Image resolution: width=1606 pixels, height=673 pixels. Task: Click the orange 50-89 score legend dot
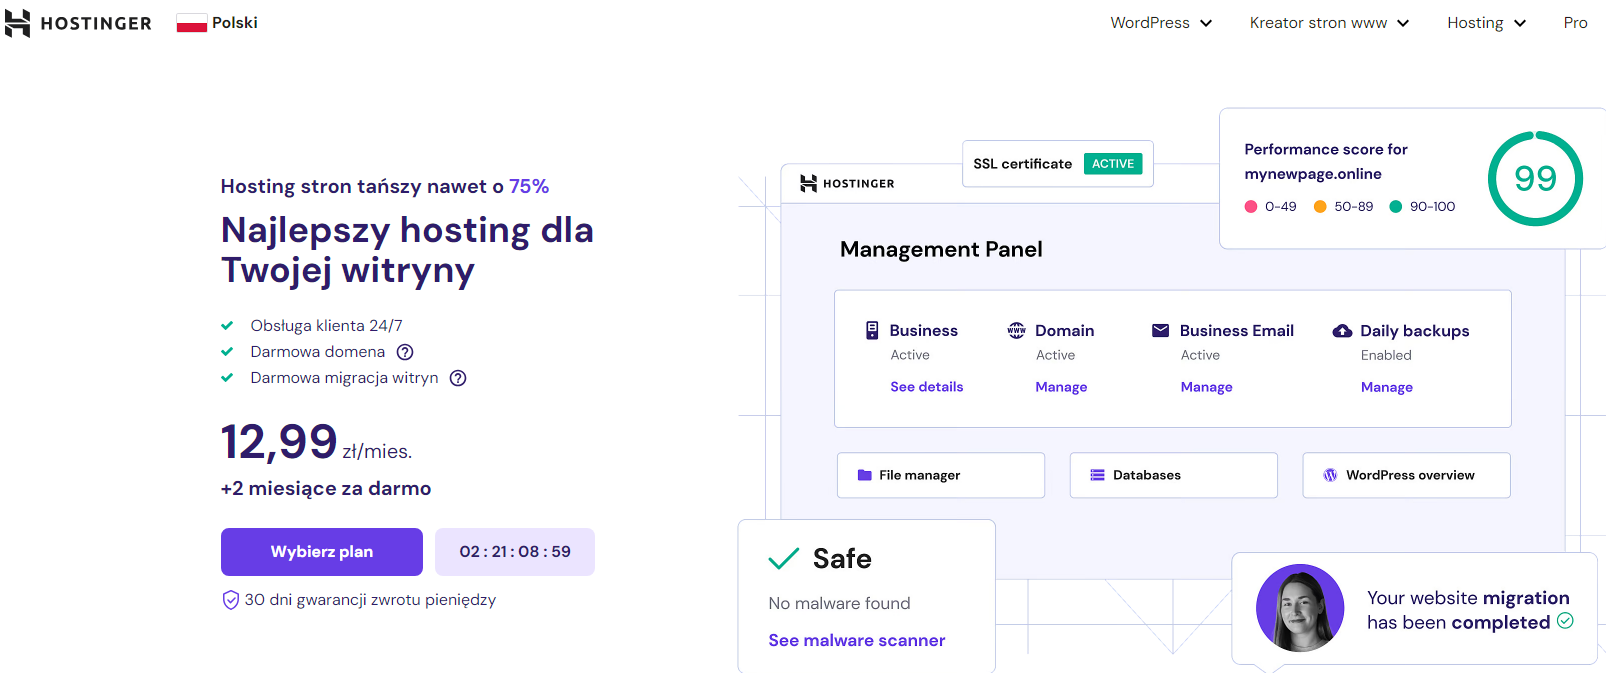(x=1320, y=207)
